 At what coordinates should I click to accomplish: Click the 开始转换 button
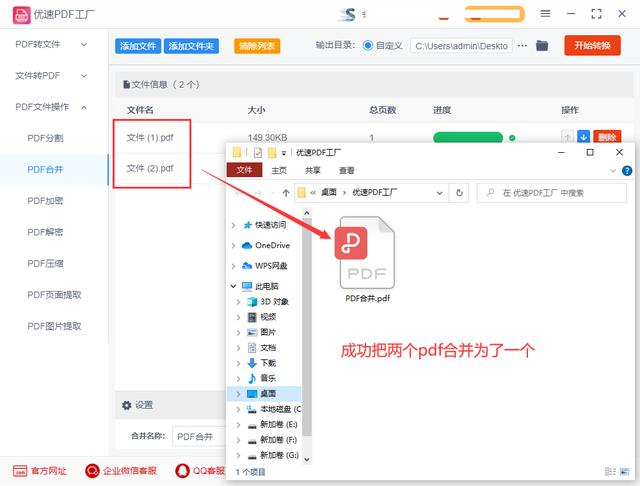[x=592, y=45]
